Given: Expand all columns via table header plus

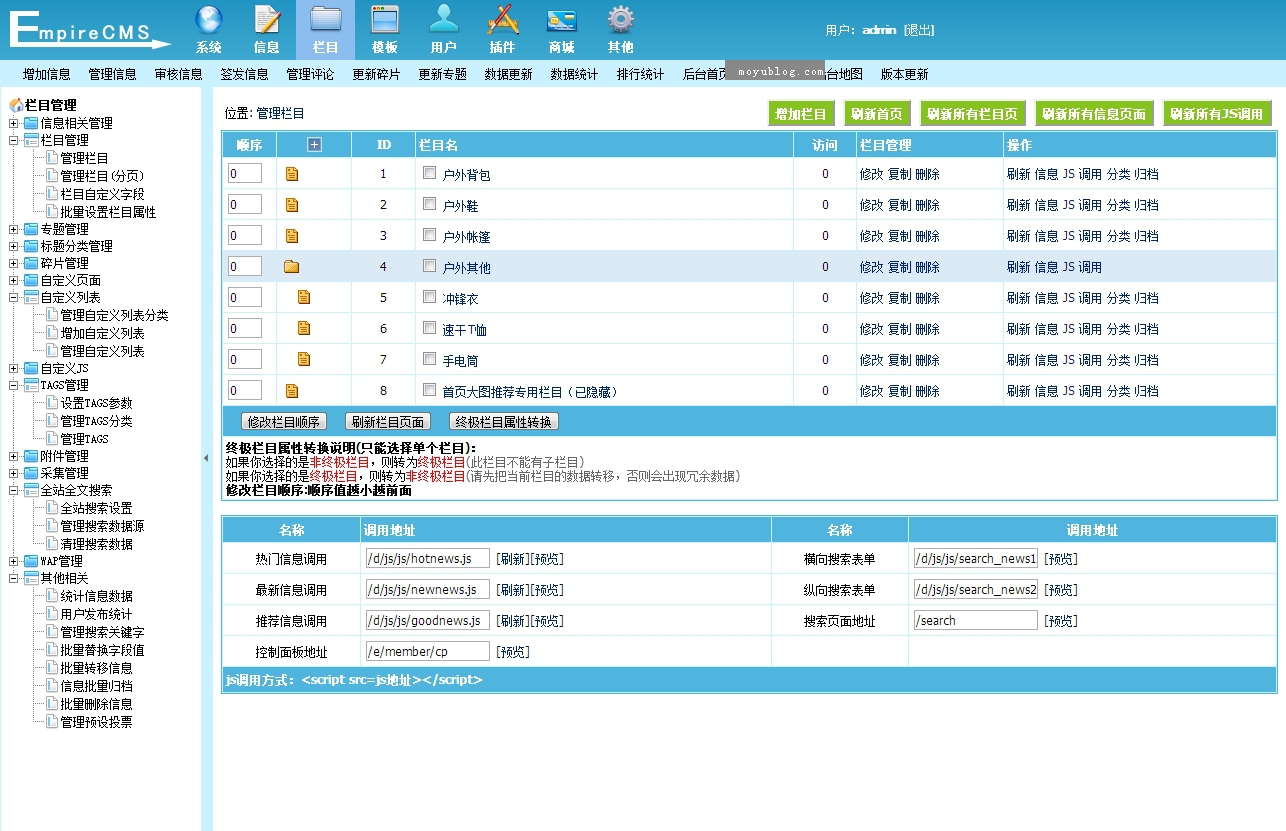Looking at the screenshot, I should pos(314,145).
